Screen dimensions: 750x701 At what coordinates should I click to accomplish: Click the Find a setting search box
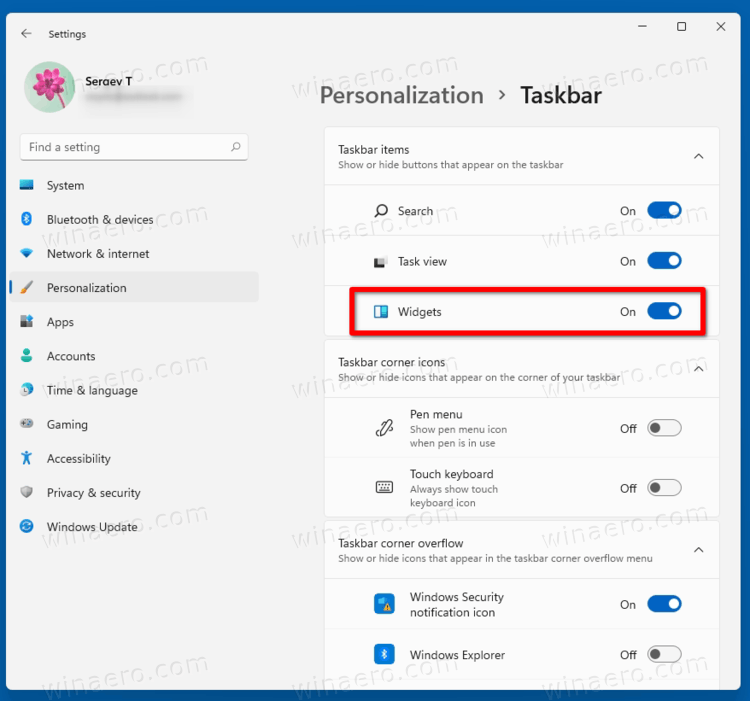pos(134,147)
